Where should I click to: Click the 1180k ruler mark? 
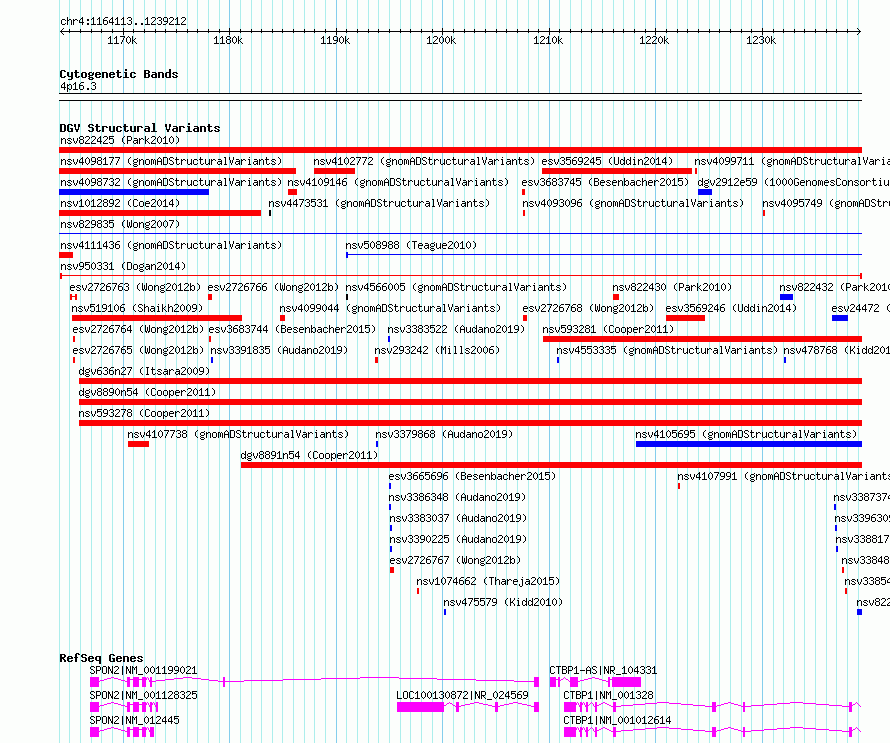[228, 40]
